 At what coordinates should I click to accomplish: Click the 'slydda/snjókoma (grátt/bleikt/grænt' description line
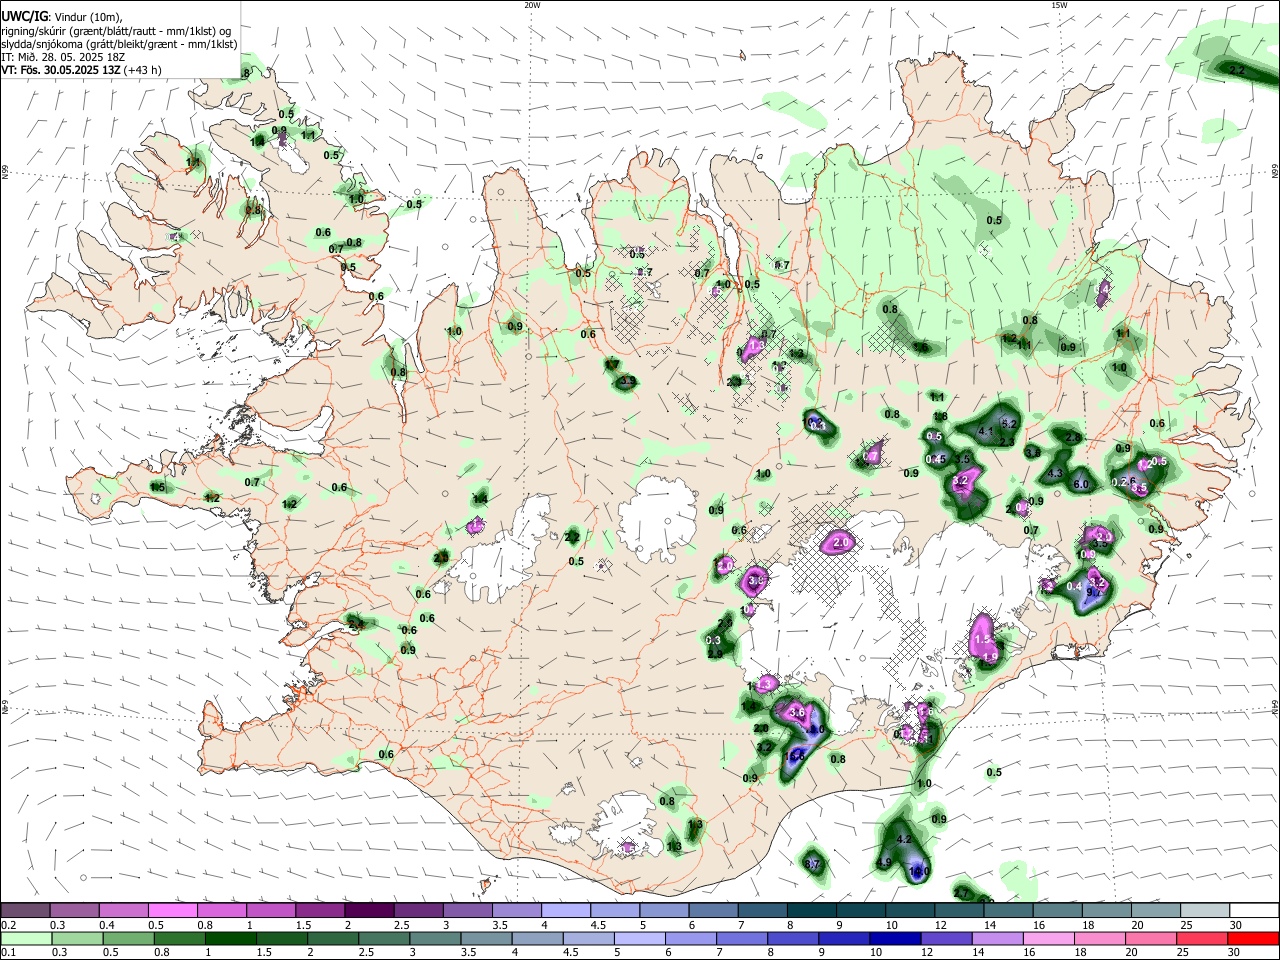120,44
